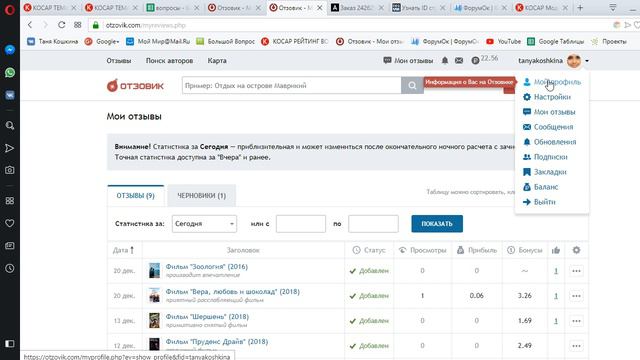Open the review "Фильм Шершень (2018)"

tap(207, 316)
